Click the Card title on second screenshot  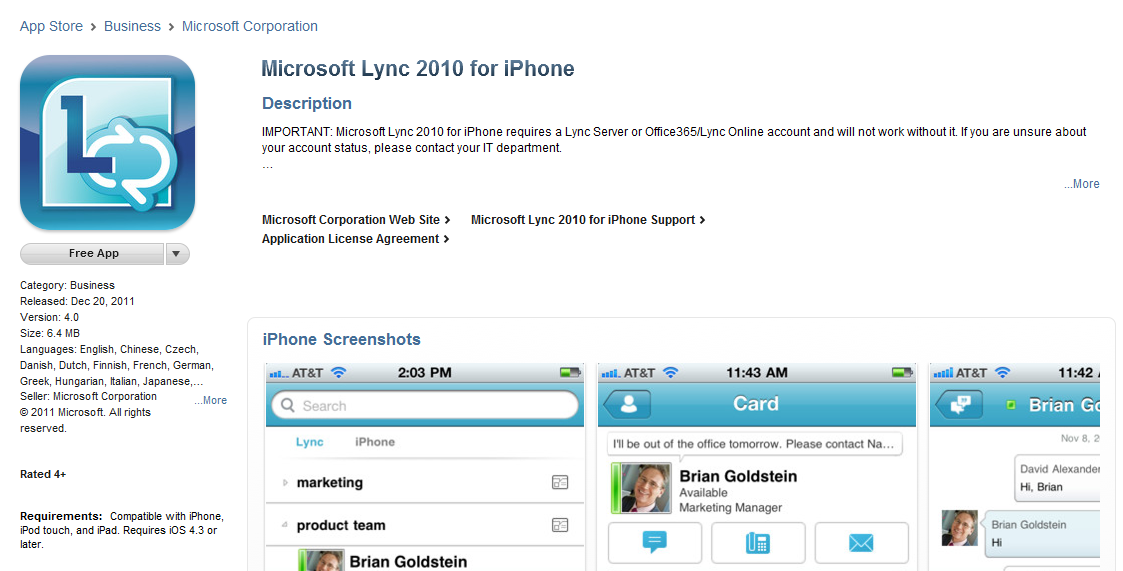point(756,404)
